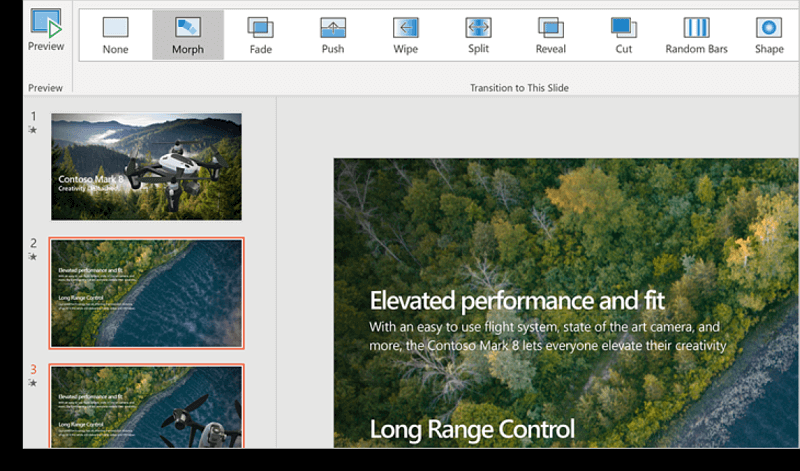Apply the Cut transition

point(623,34)
